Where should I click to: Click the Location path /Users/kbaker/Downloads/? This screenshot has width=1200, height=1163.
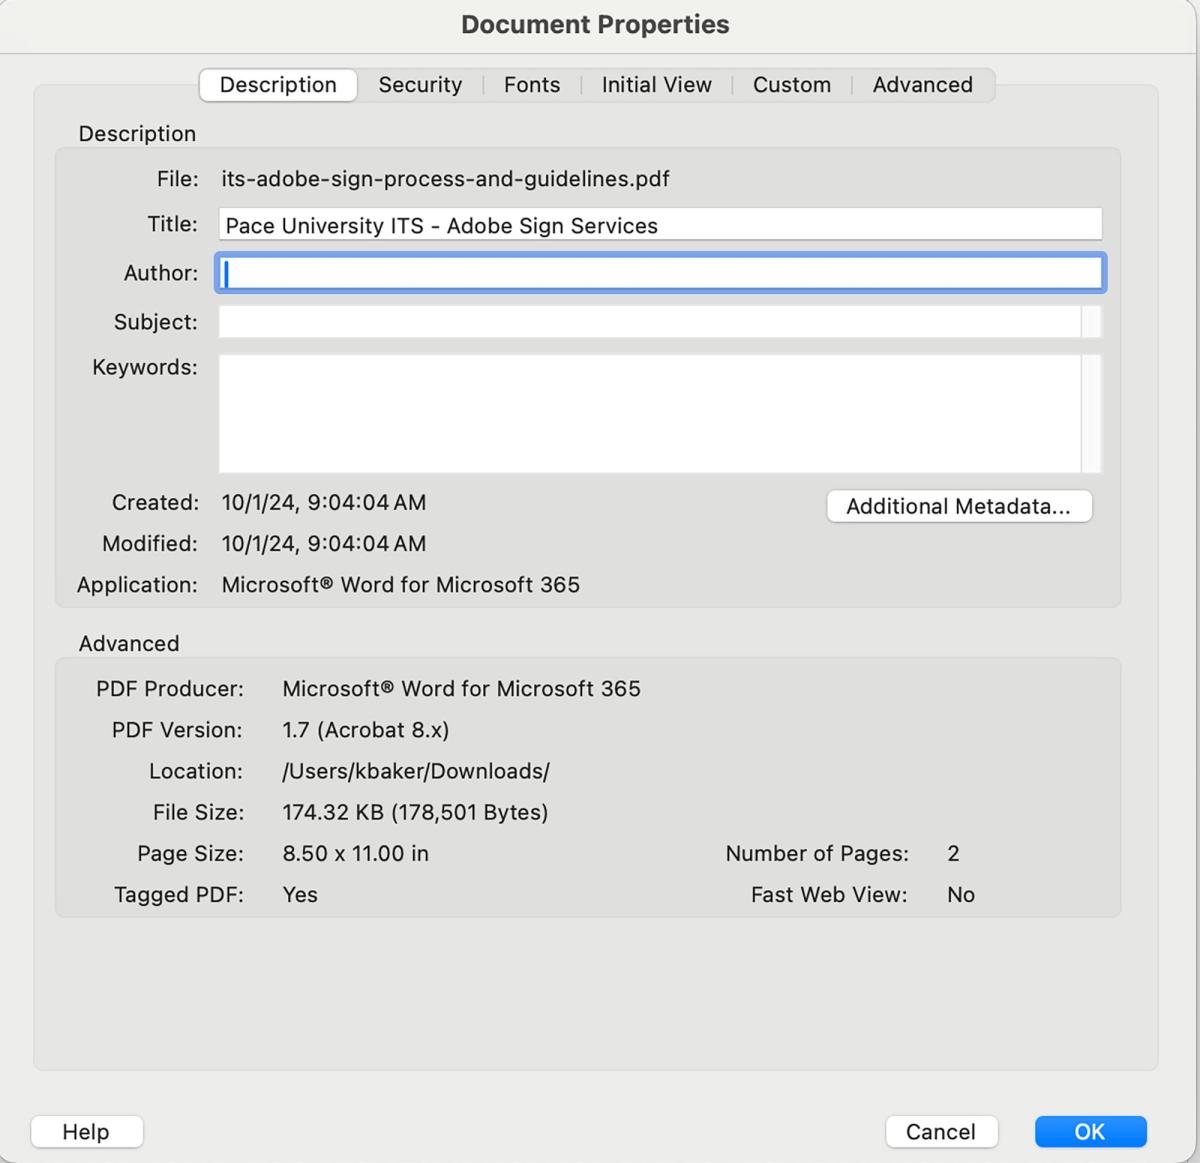(416, 771)
